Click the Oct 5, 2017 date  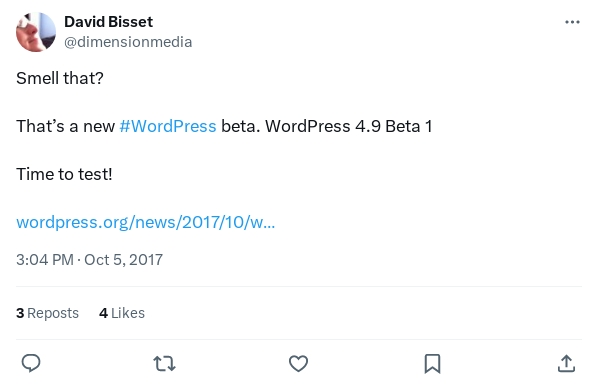click(124, 260)
